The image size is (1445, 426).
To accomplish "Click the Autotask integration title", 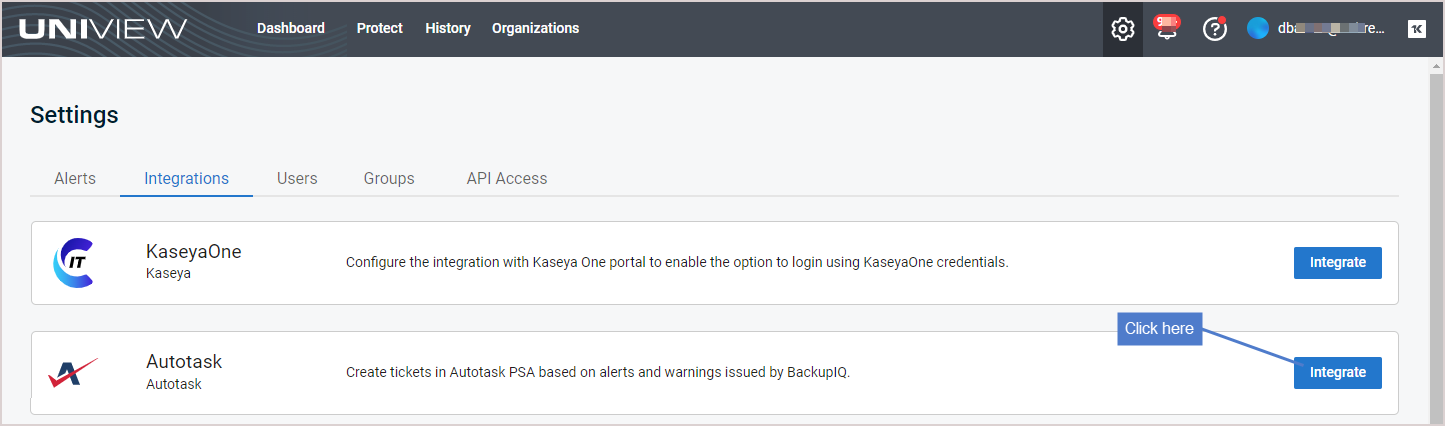I will [x=184, y=362].
